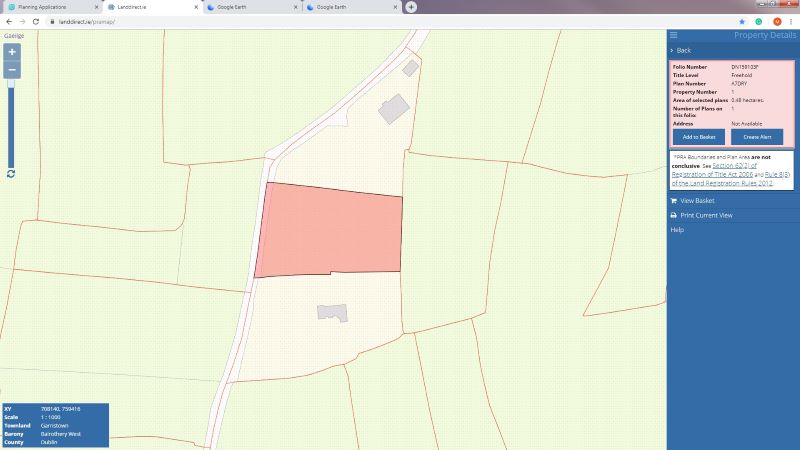
Task: Switch to first Google Earth tab
Action: pyautogui.click(x=250, y=7)
